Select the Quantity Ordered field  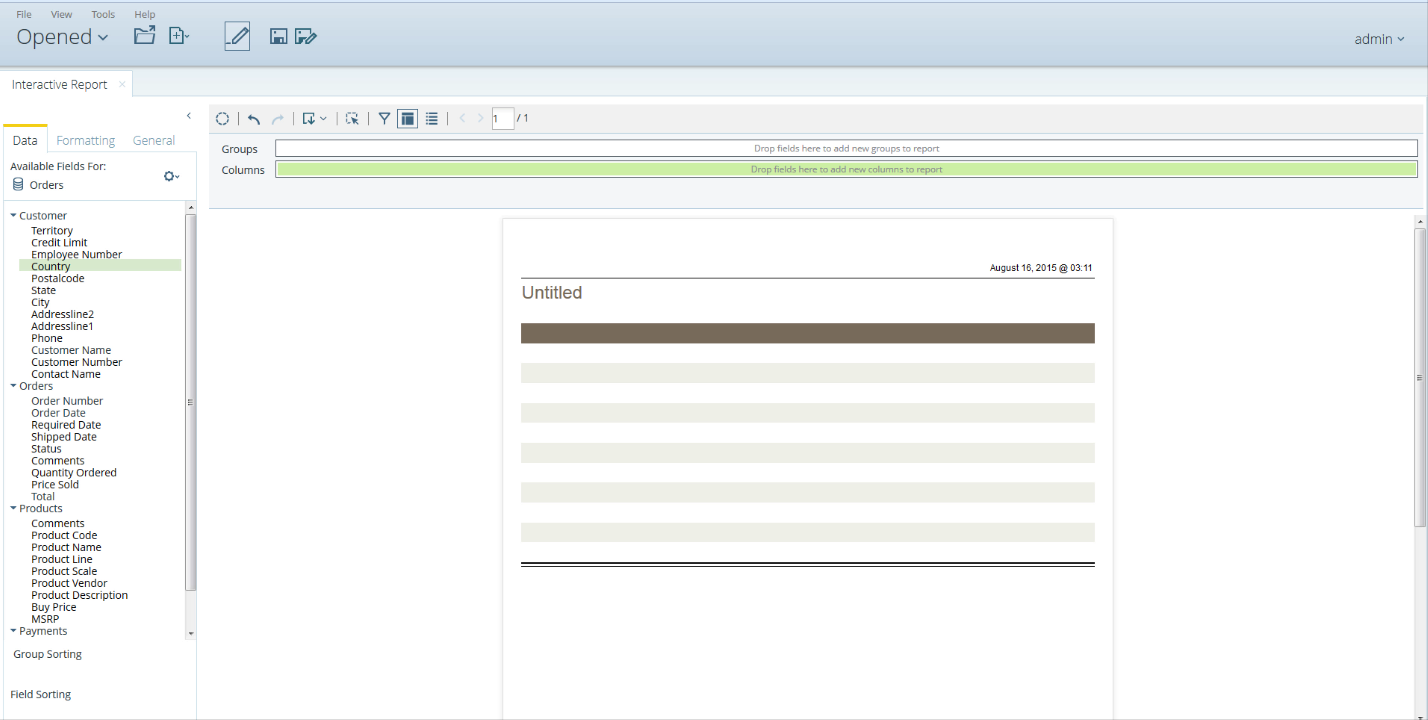coord(74,472)
